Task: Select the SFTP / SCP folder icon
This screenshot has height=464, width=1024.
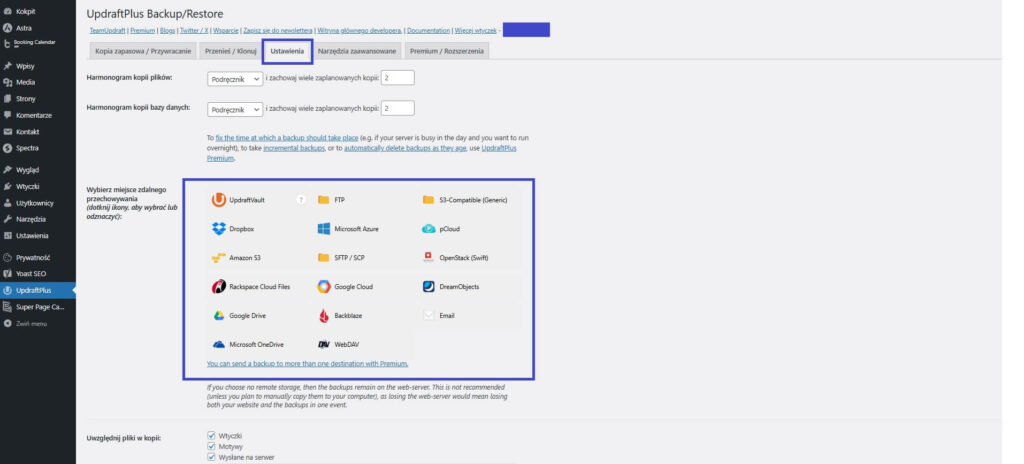Action: pyautogui.click(x=323, y=257)
